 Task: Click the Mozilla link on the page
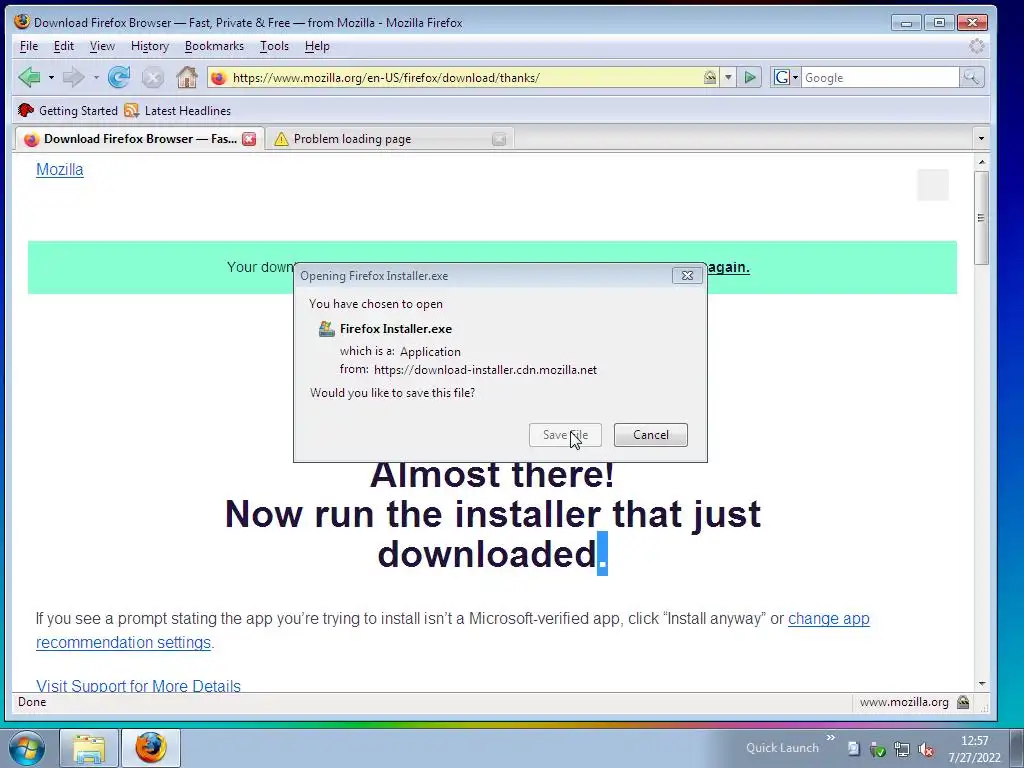click(x=59, y=170)
